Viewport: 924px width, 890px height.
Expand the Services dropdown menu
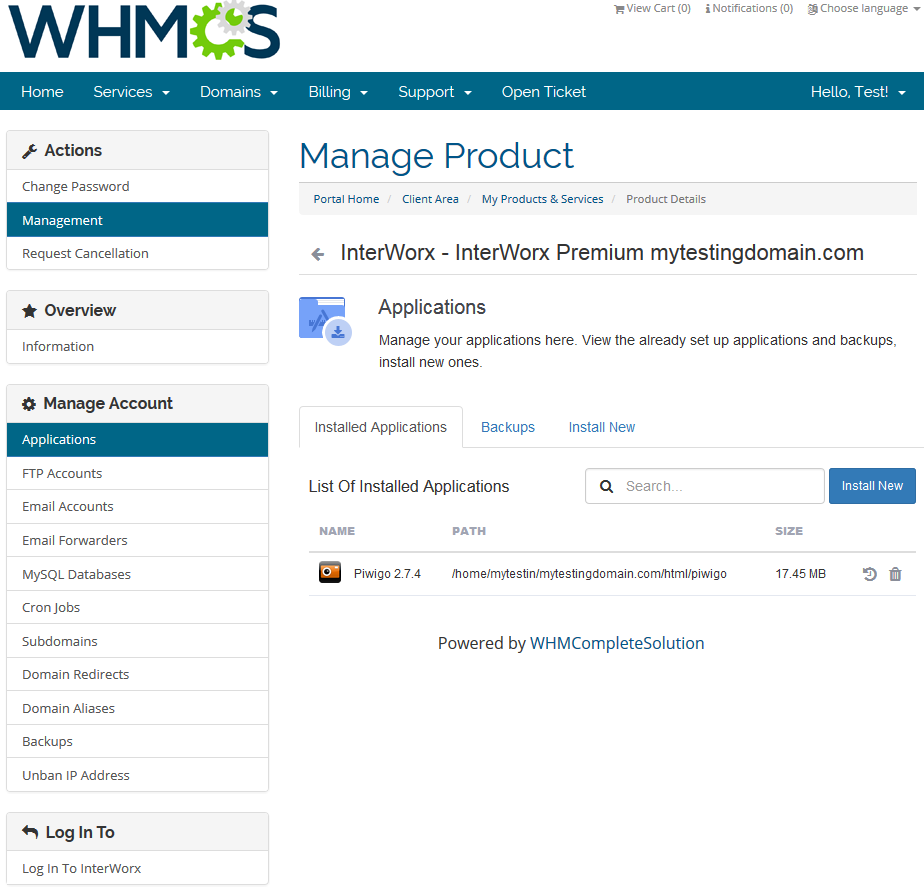(x=131, y=92)
